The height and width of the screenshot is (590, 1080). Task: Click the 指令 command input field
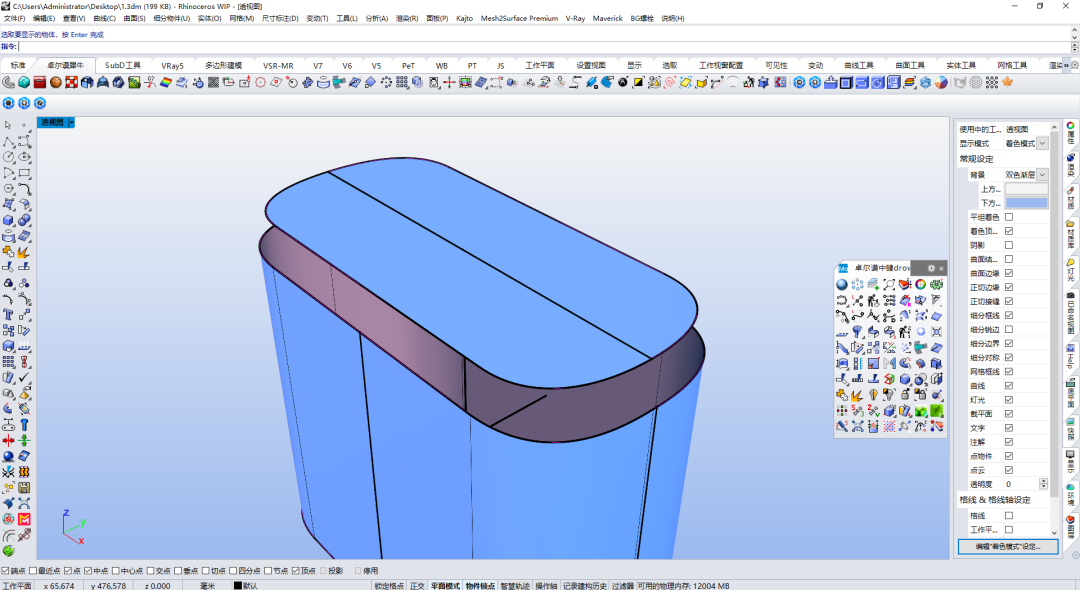(x=544, y=47)
